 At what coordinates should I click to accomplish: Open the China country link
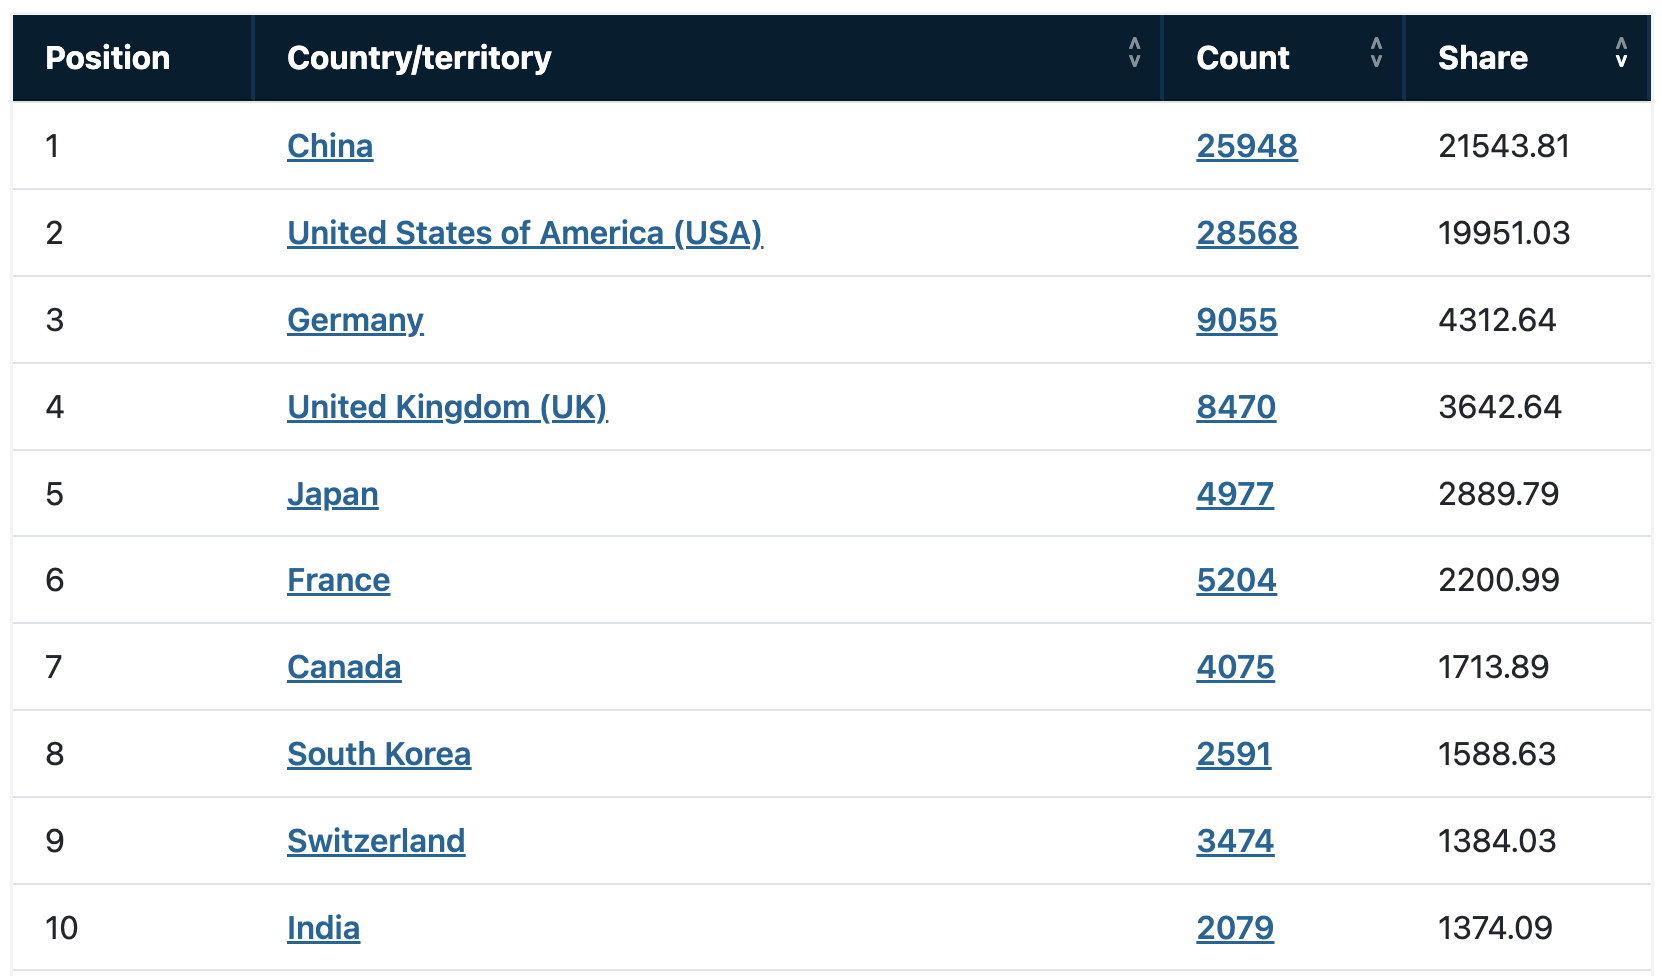[330, 146]
